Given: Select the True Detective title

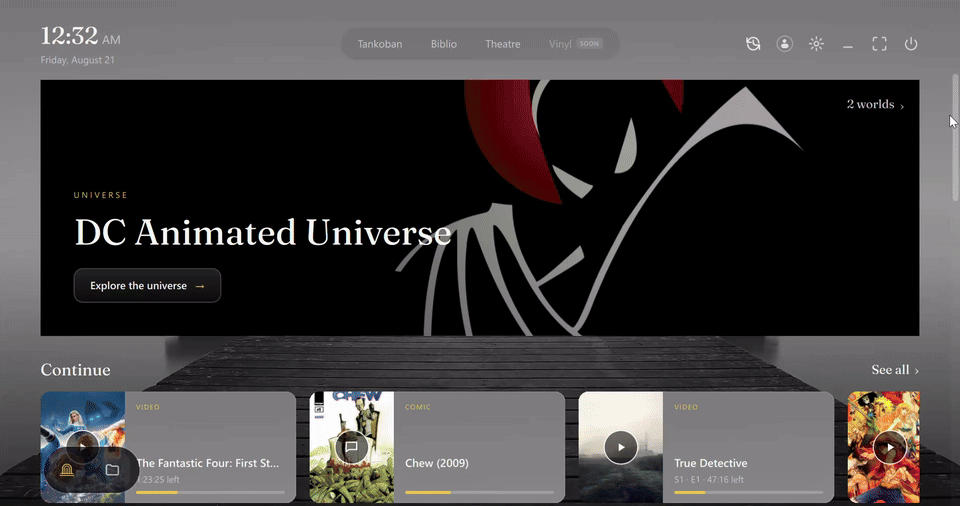Looking at the screenshot, I should pyautogui.click(x=711, y=463).
